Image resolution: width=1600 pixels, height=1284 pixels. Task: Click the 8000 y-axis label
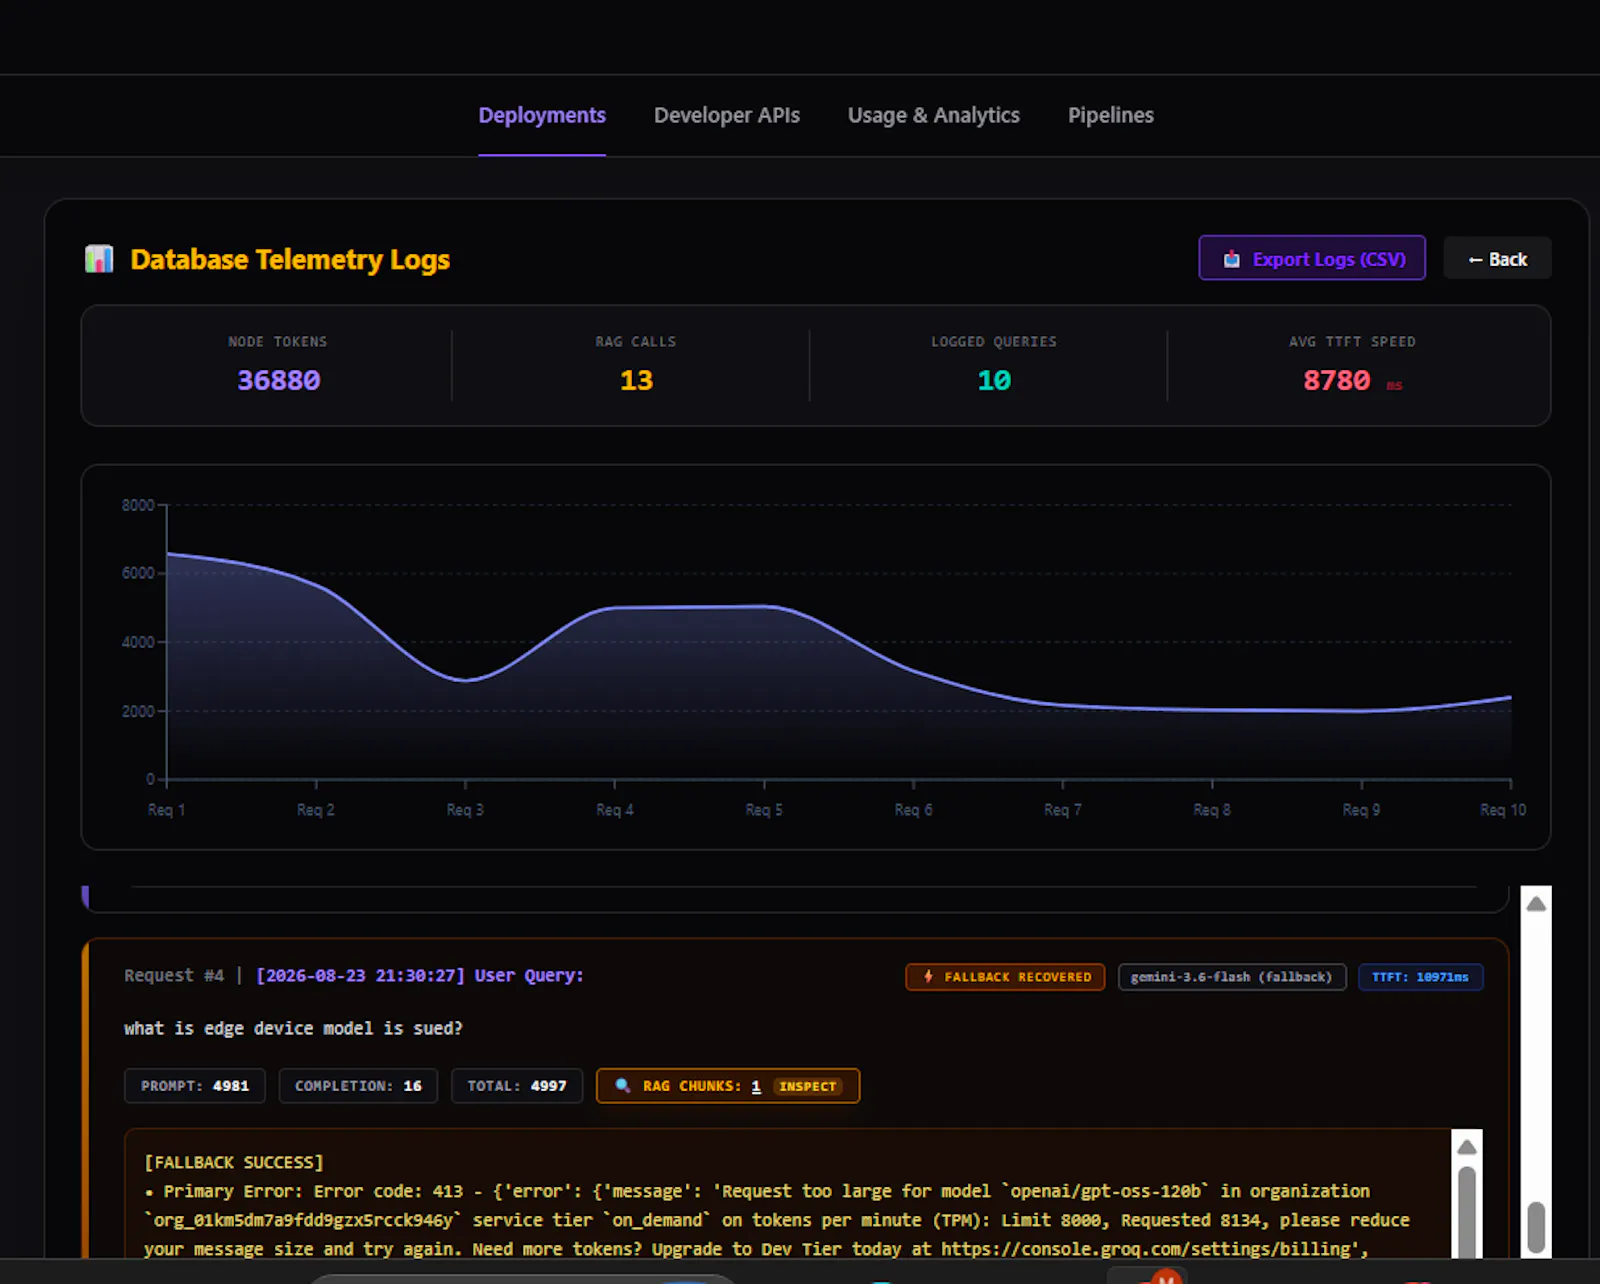tap(138, 505)
